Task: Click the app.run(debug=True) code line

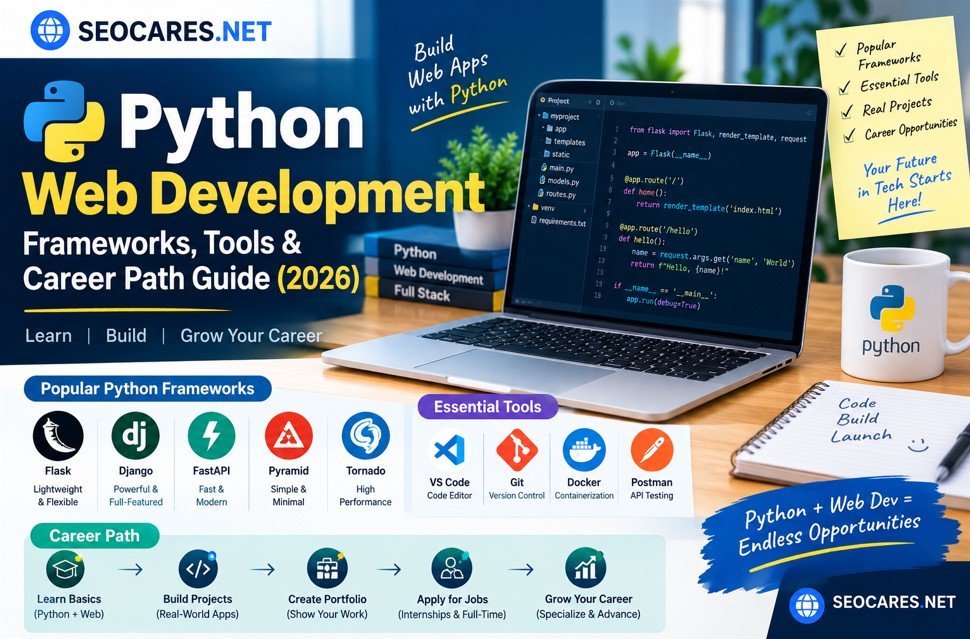Action: (663, 302)
